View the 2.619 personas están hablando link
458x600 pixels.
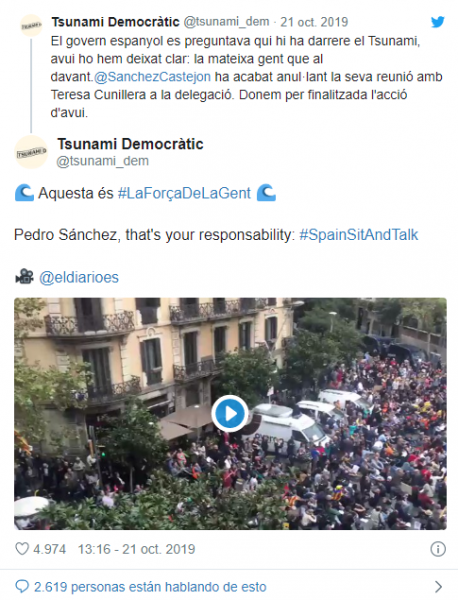[150, 587]
